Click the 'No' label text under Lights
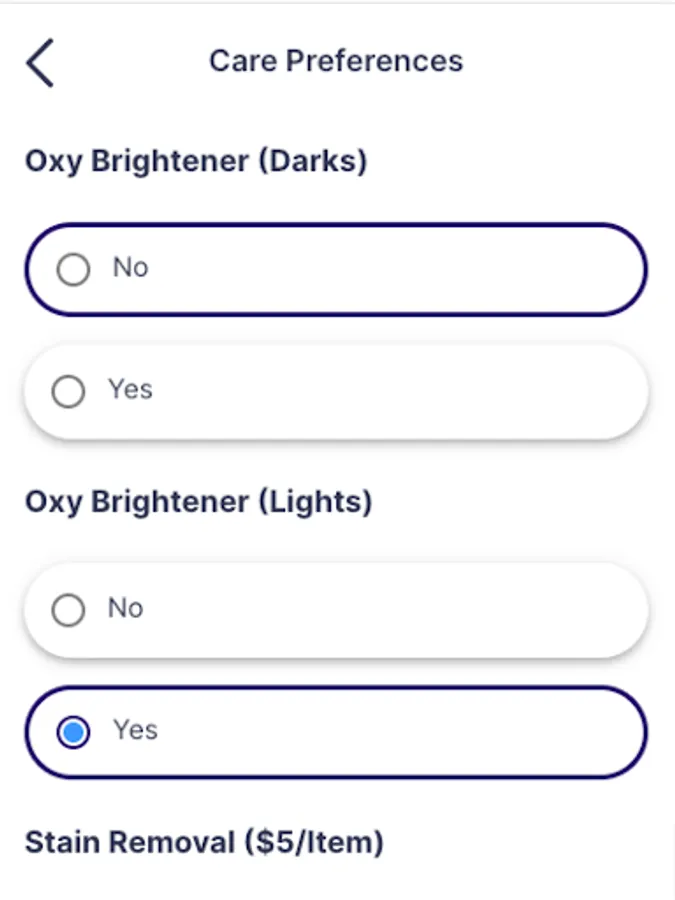Viewport: 675px width, 900px height. coord(126,608)
